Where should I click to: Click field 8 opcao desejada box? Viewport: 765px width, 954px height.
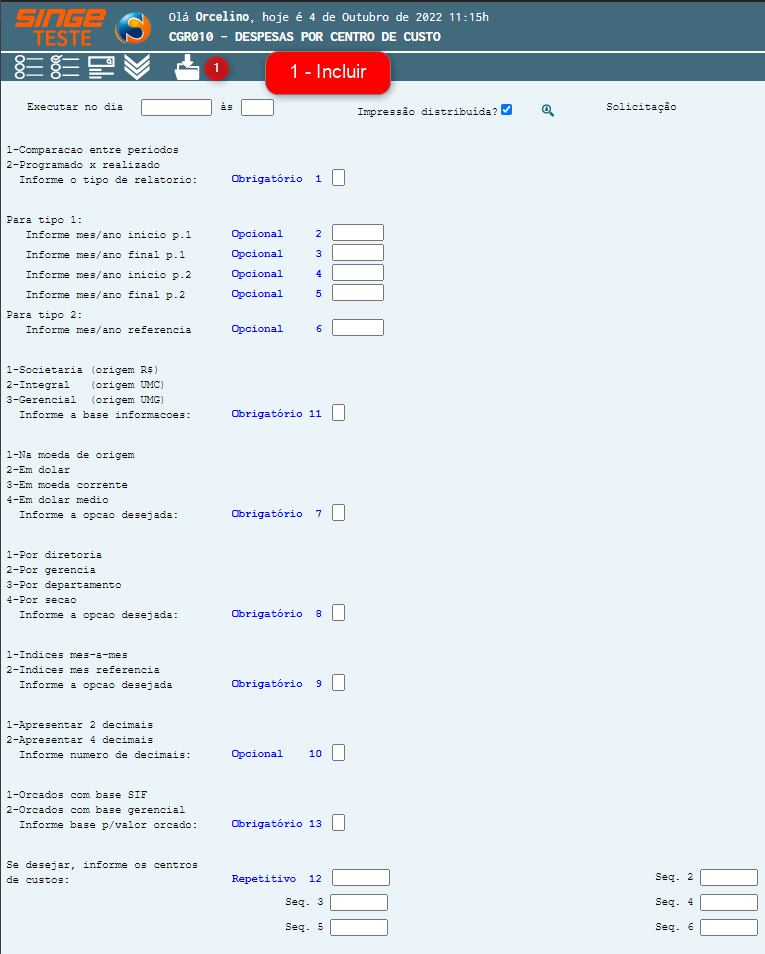[338, 613]
